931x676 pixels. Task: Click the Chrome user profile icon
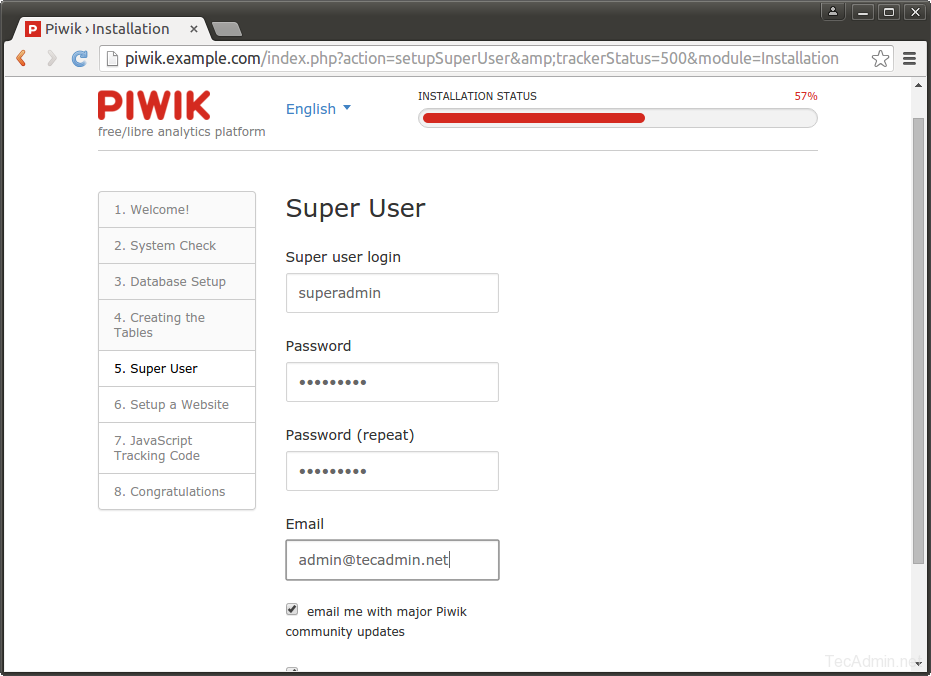point(833,12)
